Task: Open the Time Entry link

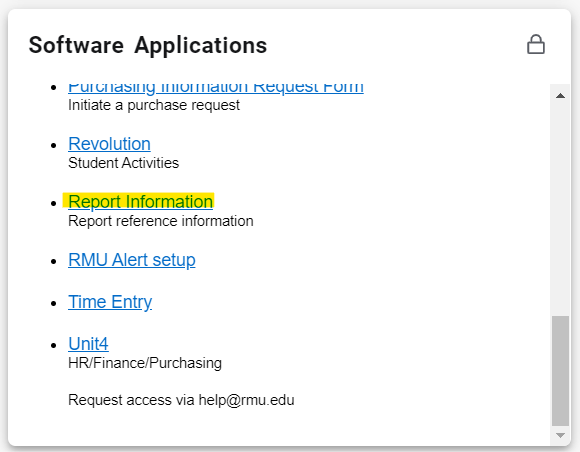Action: (x=110, y=302)
